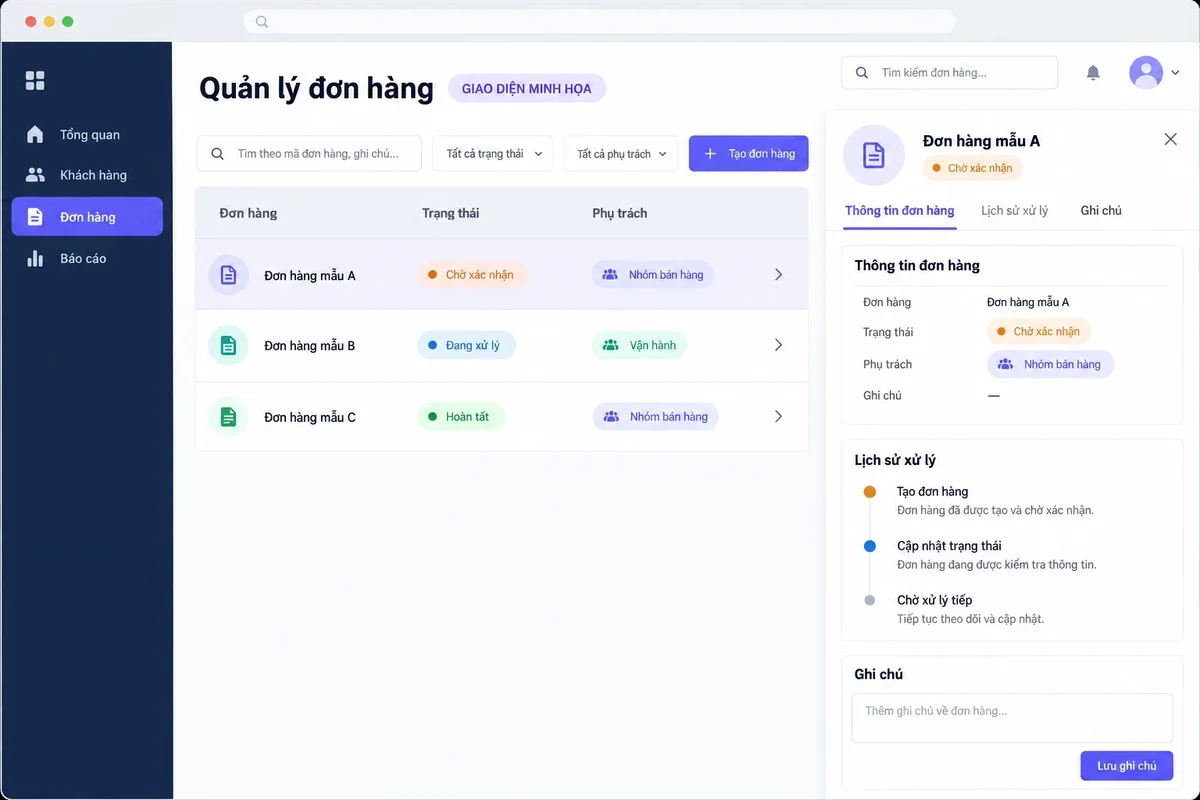The width and height of the screenshot is (1200, 800).
Task: Click Nhóm bán hàng badge in row C
Action: click(655, 417)
